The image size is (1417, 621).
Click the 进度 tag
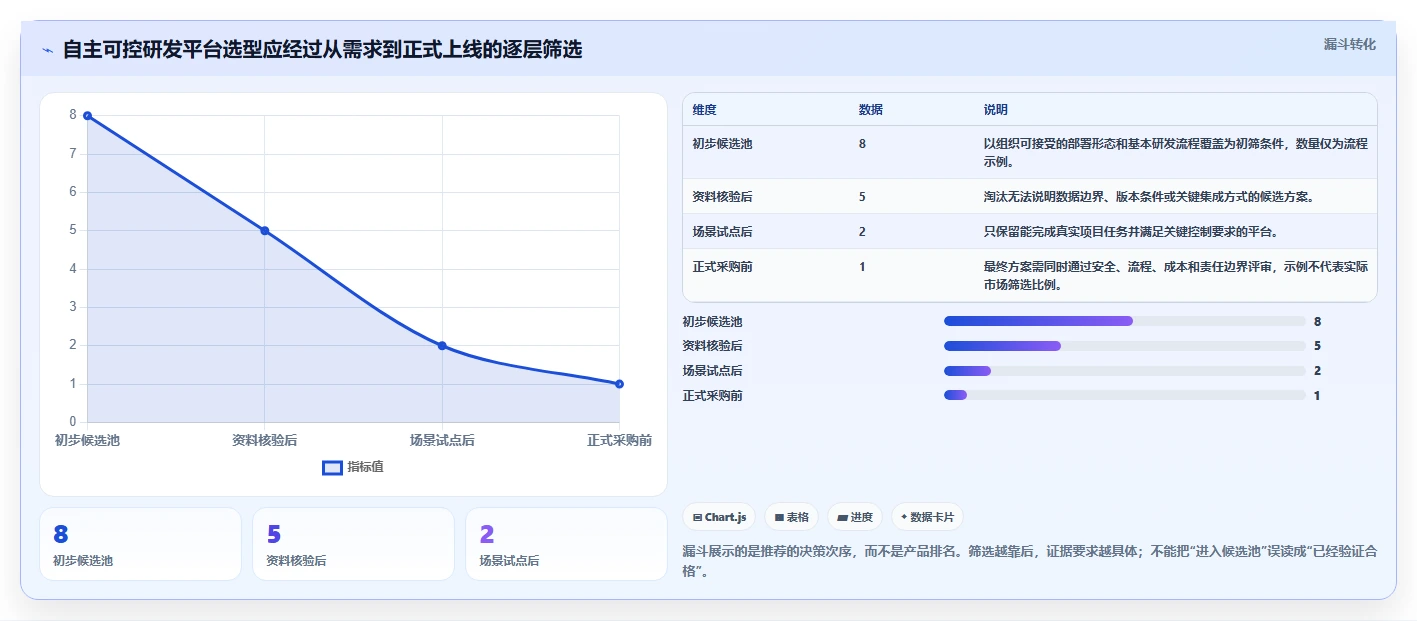point(855,517)
